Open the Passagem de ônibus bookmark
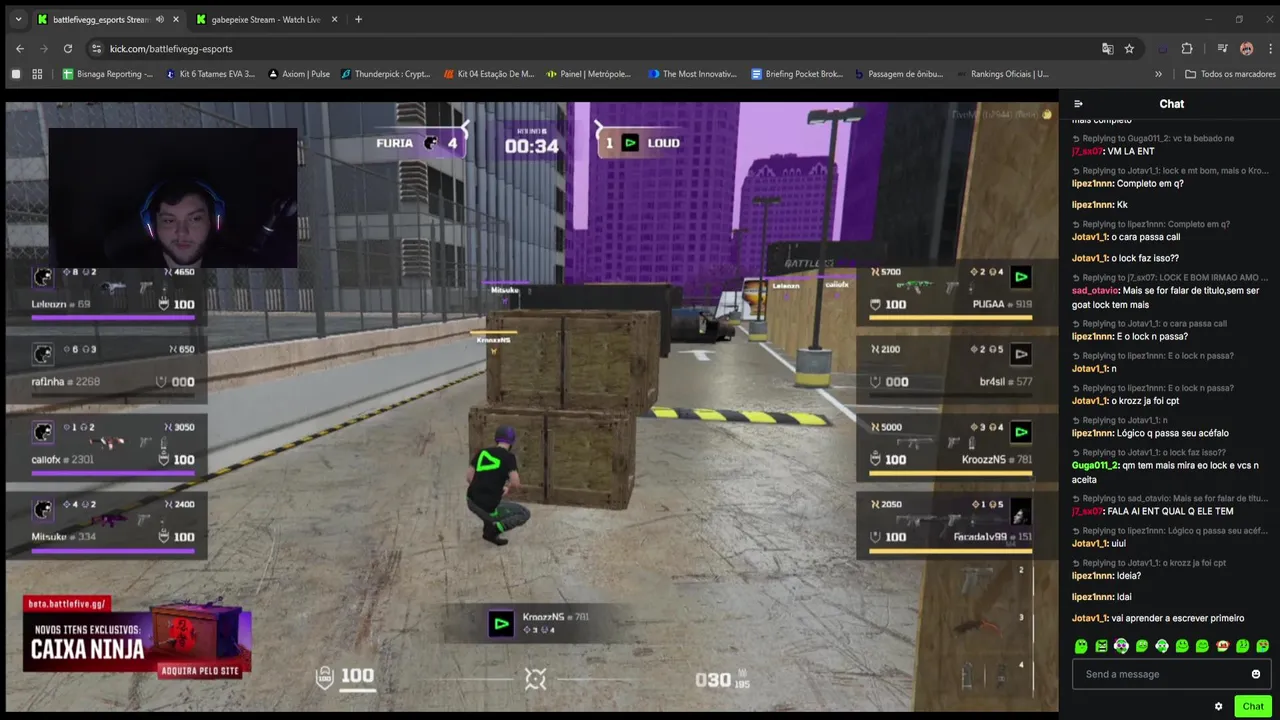This screenshot has height=720, width=1280. pos(898,74)
